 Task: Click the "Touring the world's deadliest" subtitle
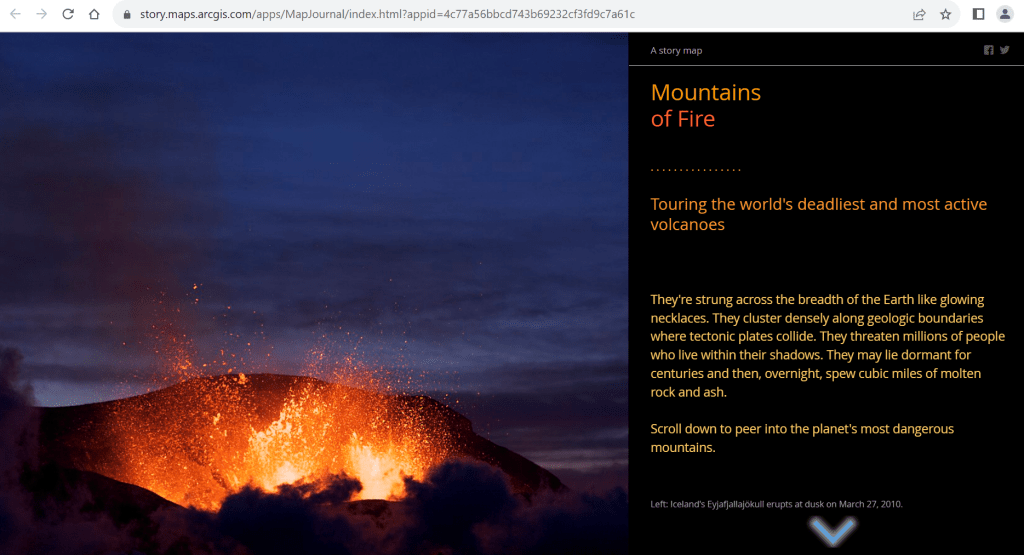tap(818, 214)
